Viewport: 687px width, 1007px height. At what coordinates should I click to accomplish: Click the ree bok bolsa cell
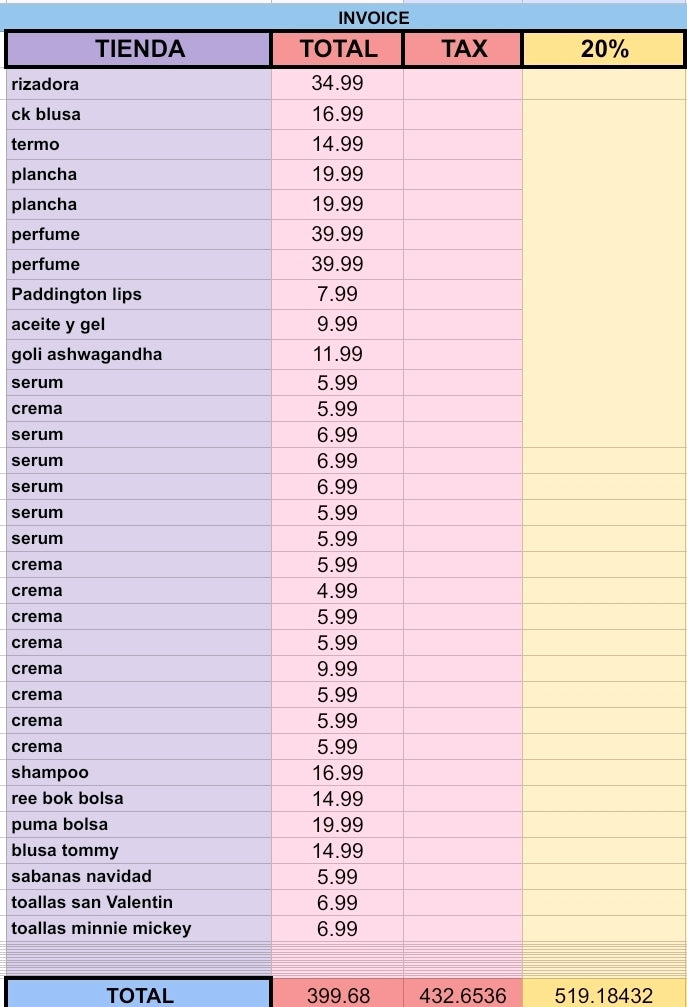click(x=139, y=798)
